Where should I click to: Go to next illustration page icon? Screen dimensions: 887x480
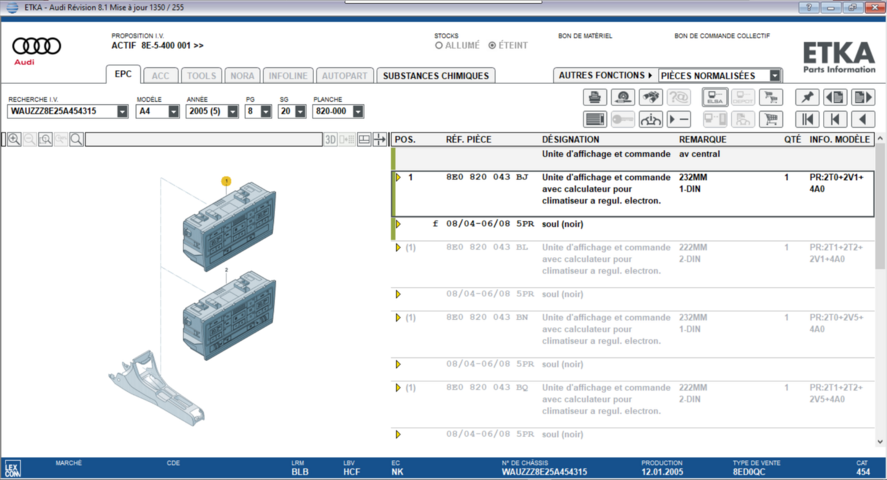pyautogui.click(x=863, y=97)
